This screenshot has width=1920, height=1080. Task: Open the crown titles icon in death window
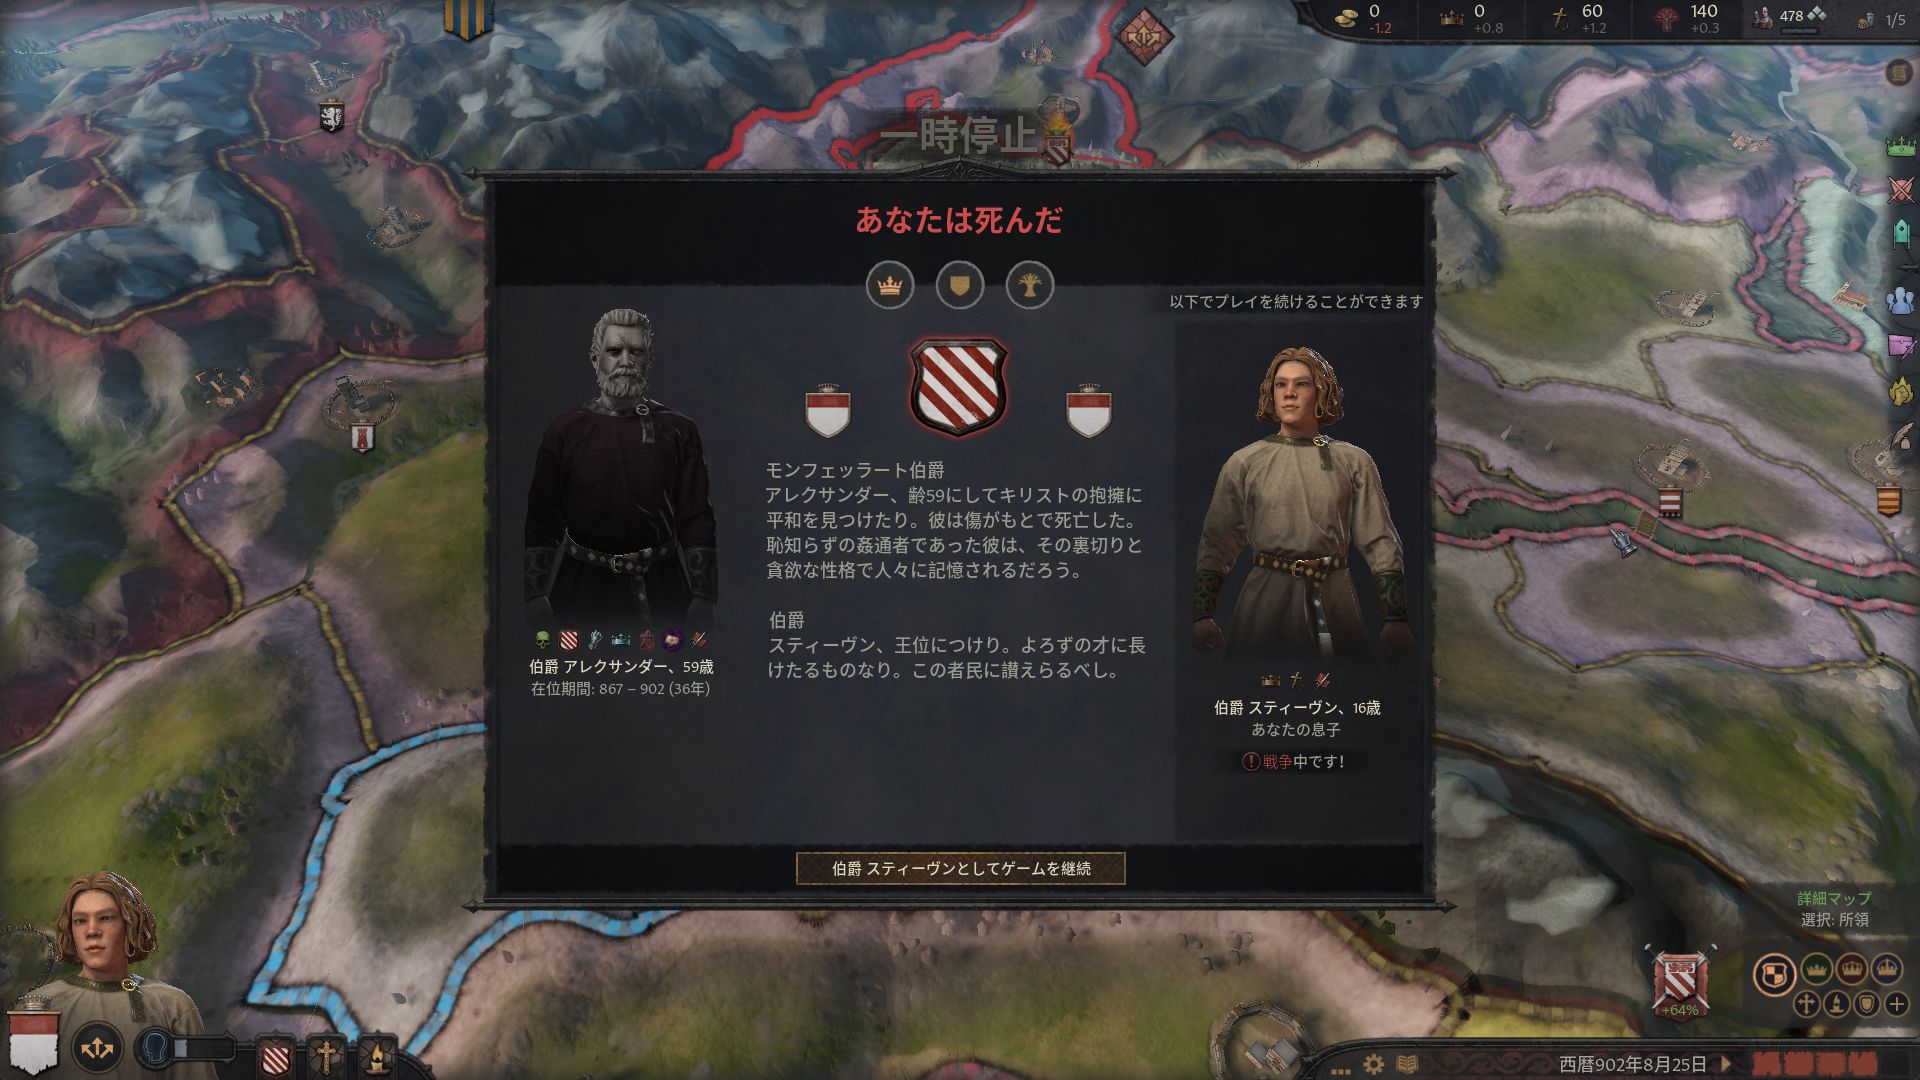[889, 286]
